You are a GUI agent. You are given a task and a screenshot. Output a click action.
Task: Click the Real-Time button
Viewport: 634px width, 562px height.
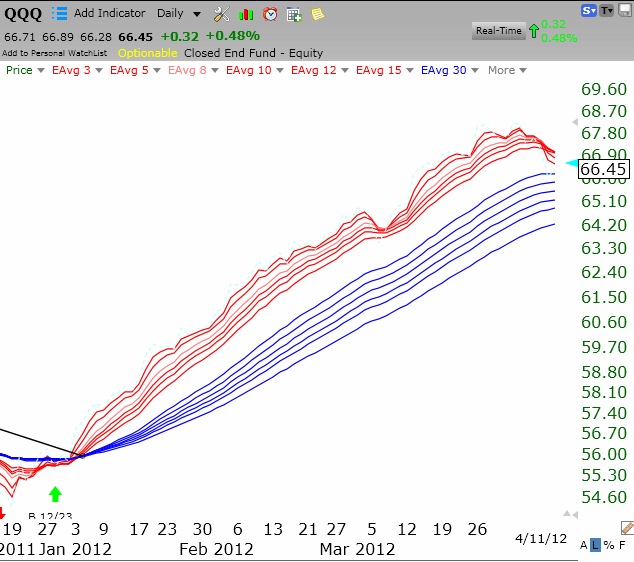click(x=499, y=31)
